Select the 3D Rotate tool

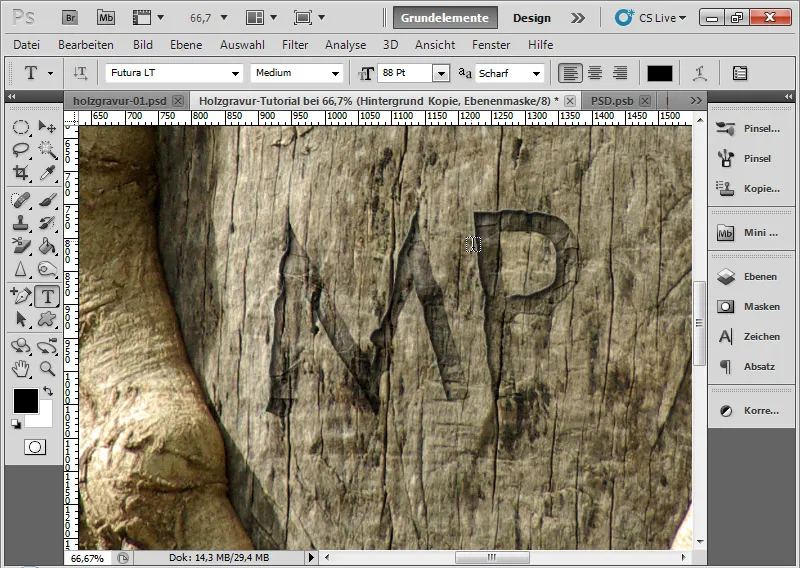[20, 345]
